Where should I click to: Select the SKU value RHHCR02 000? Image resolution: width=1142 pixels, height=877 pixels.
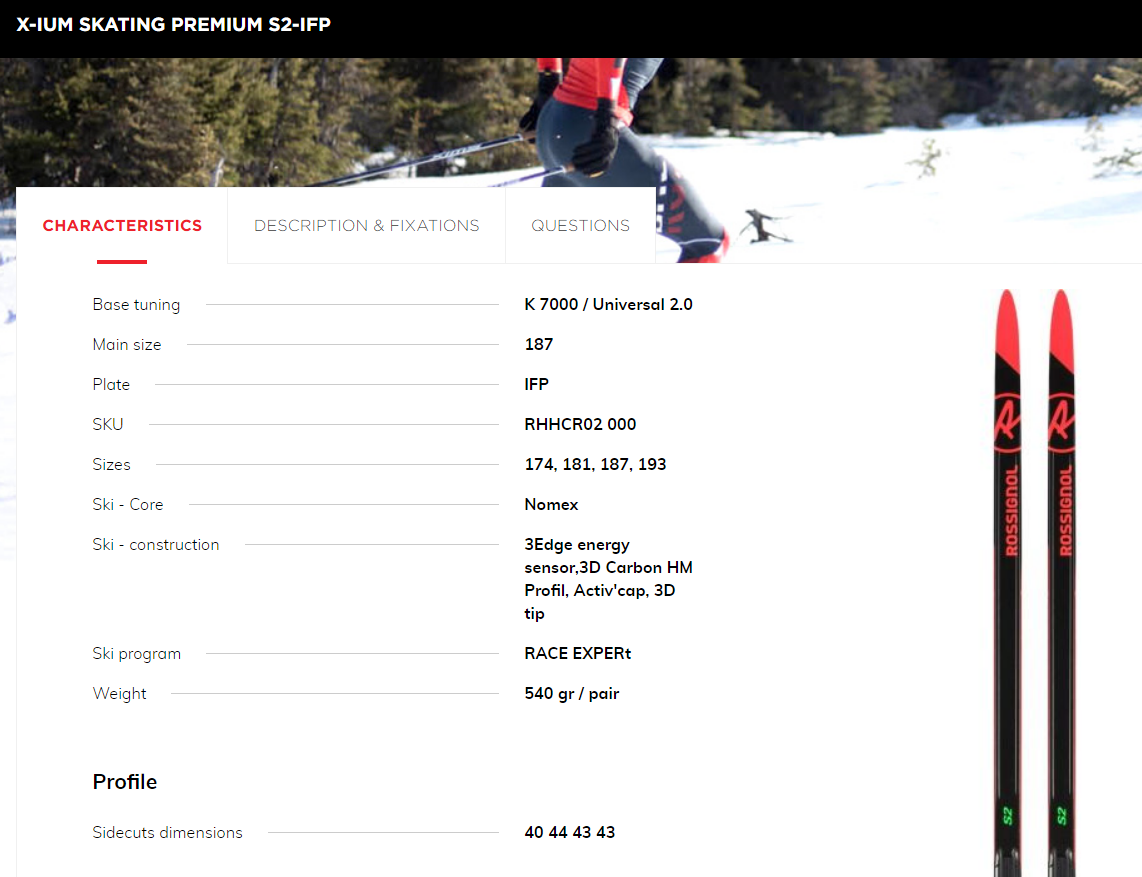click(580, 424)
